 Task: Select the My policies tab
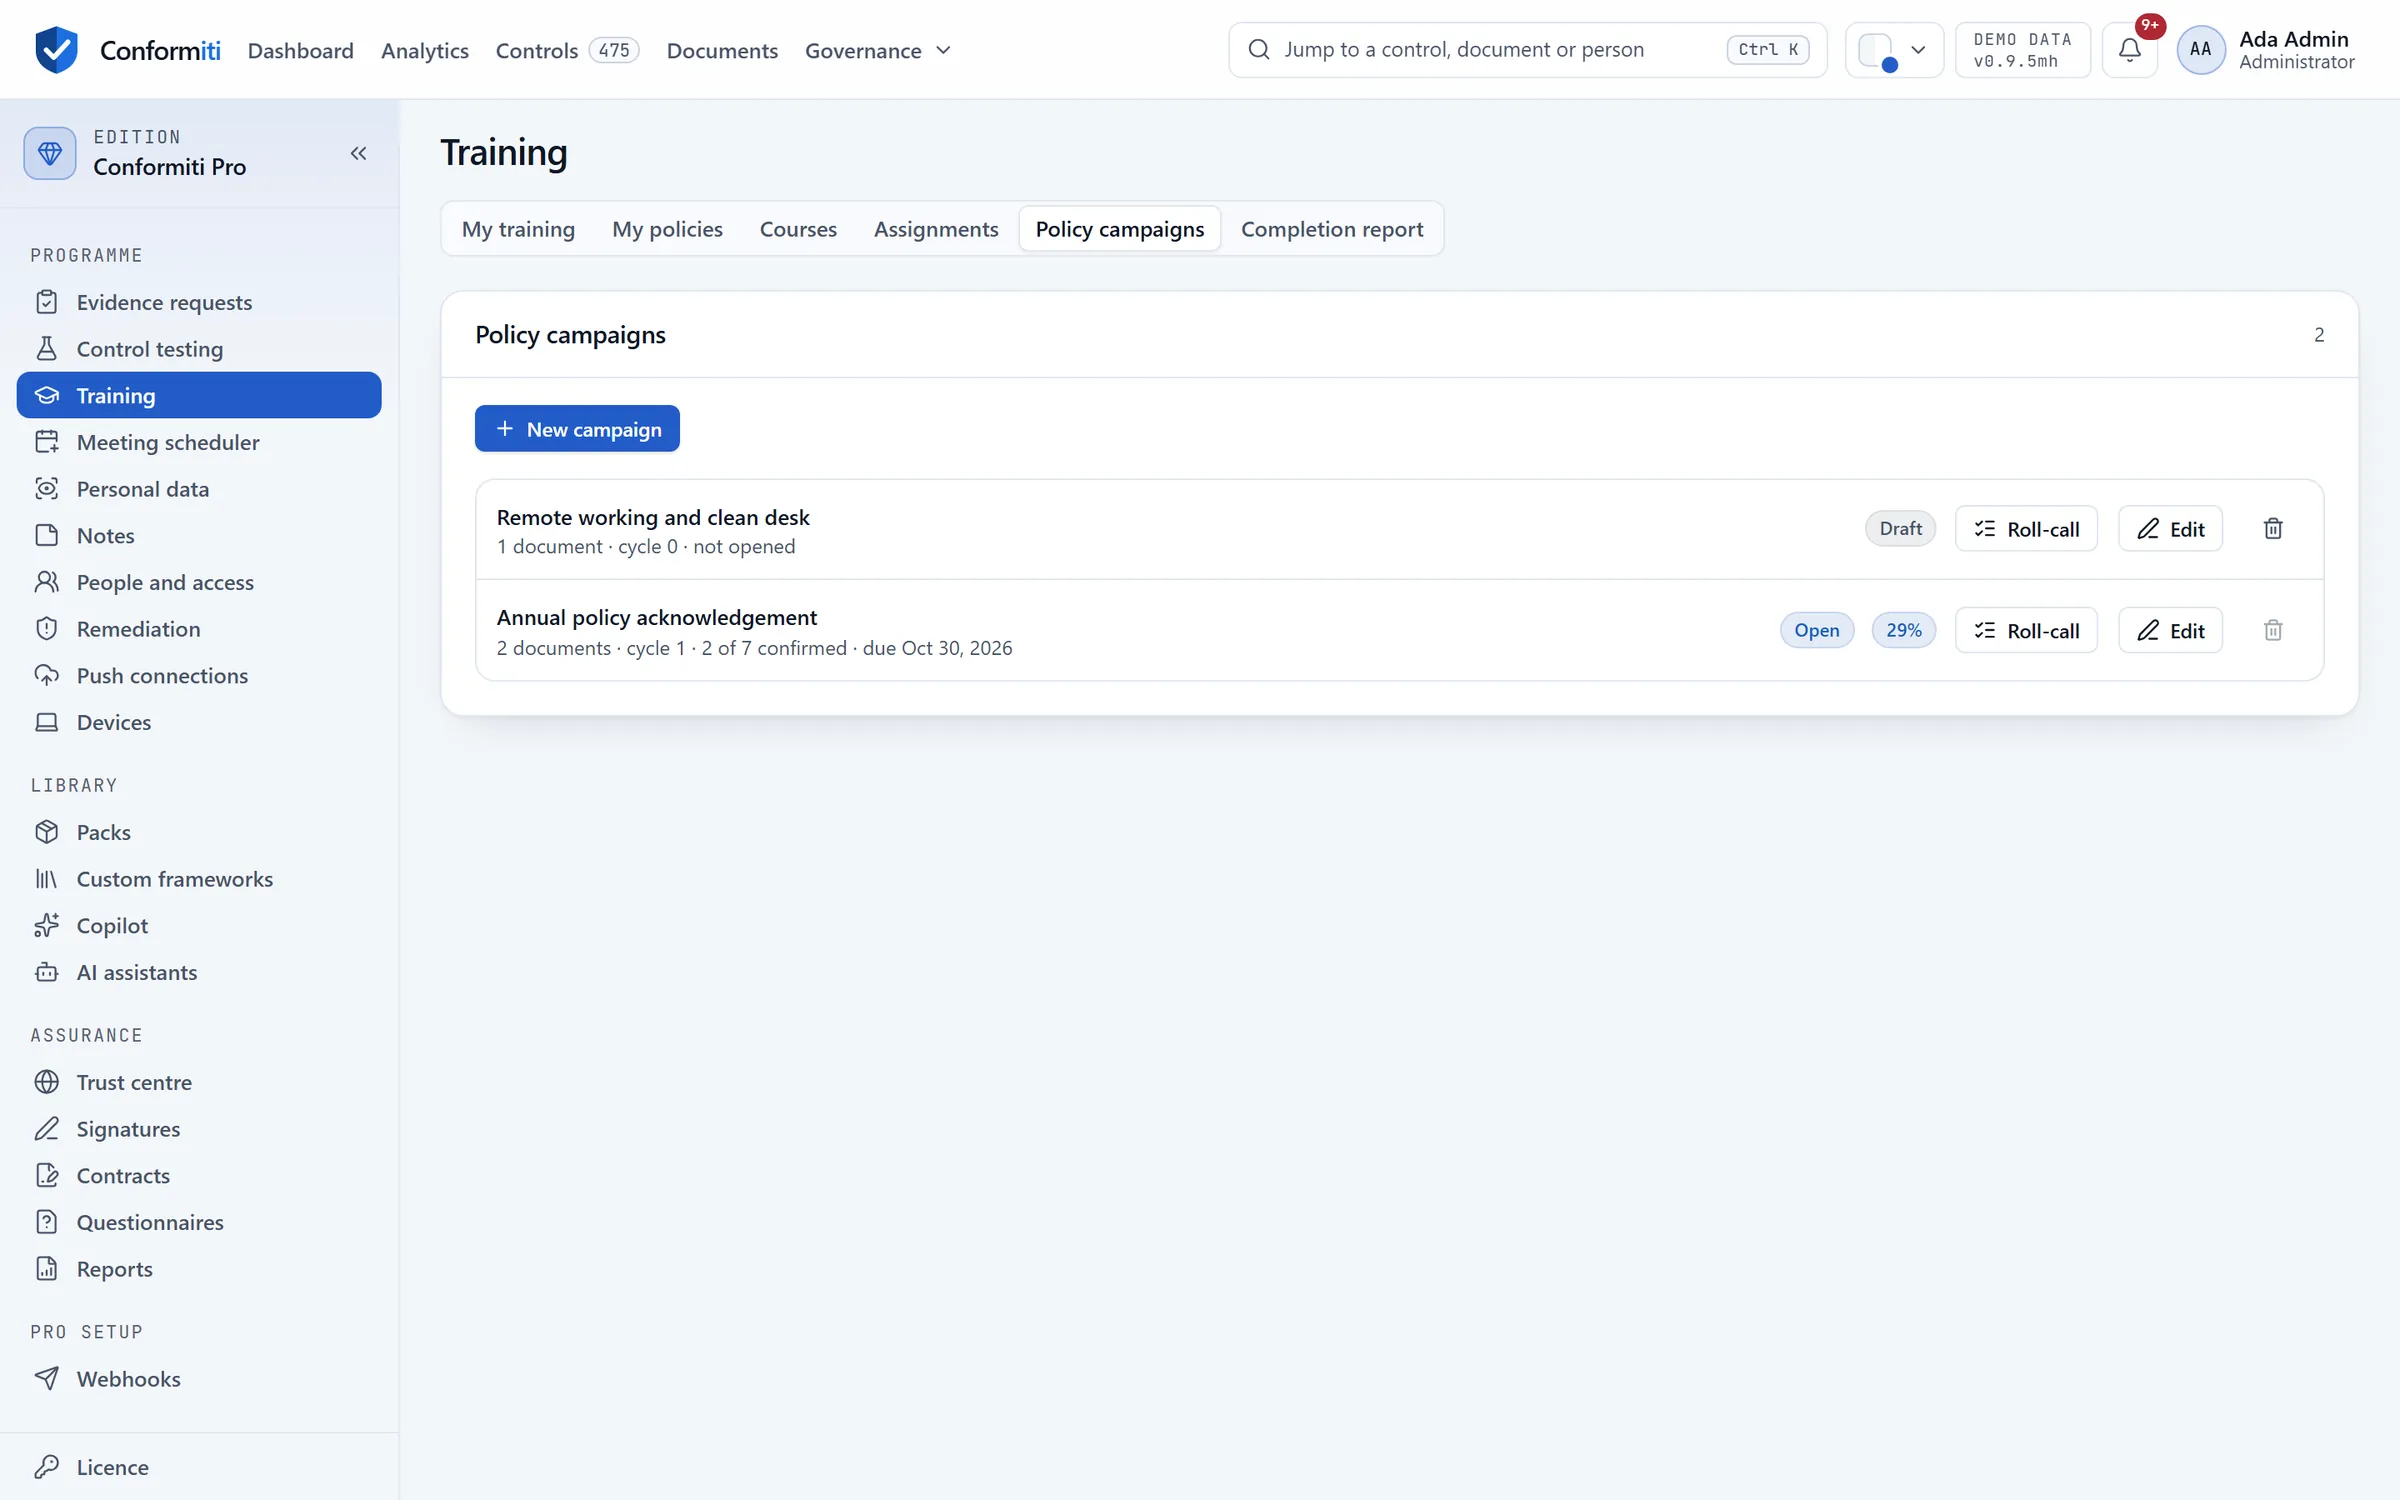(667, 229)
